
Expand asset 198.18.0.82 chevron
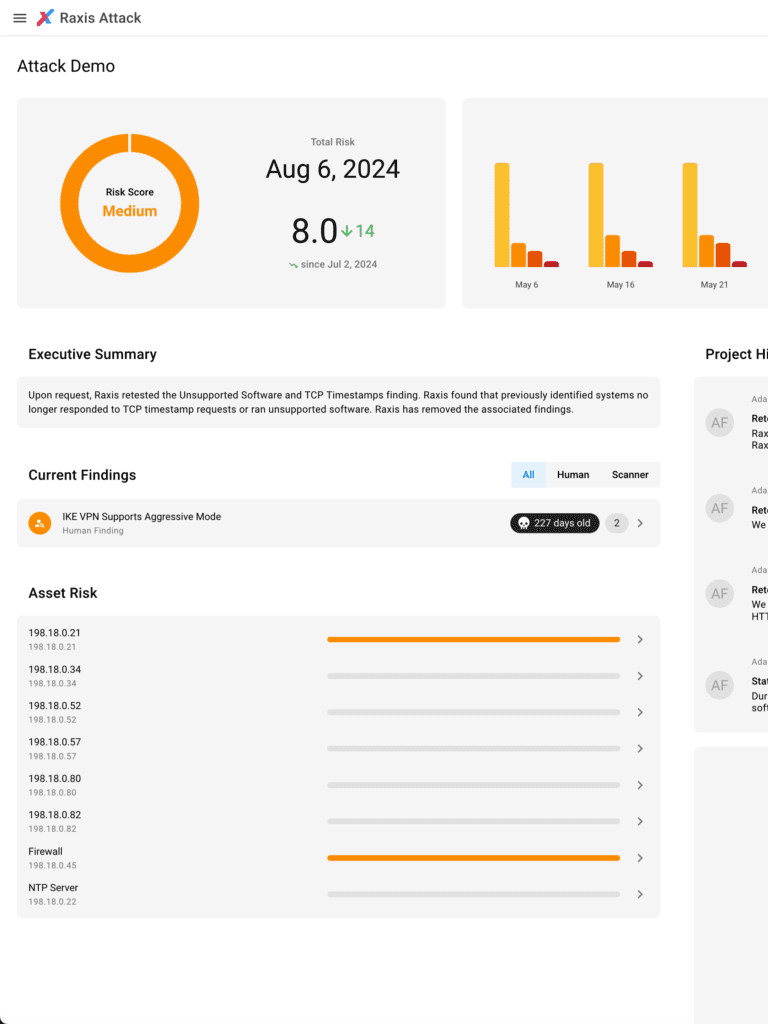[640, 821]
